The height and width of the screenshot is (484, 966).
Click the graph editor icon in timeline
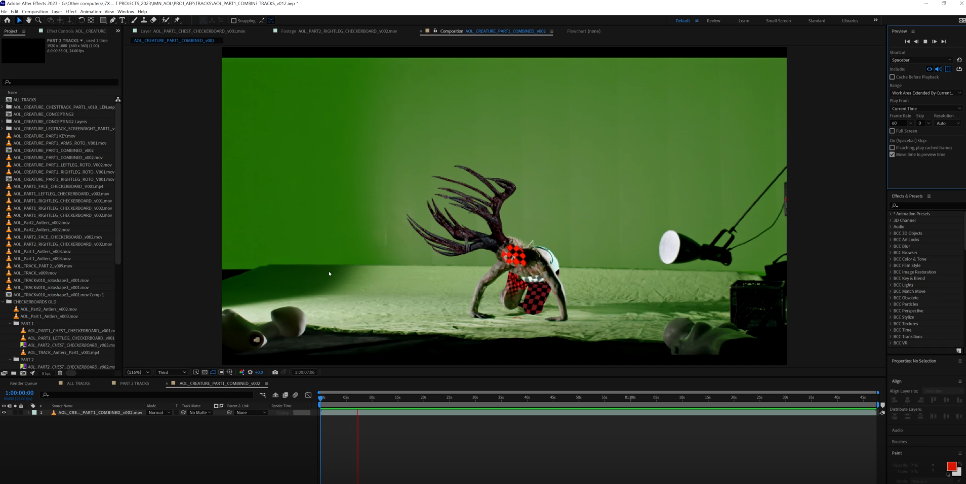pyautogui.click(x=308, y=395)
